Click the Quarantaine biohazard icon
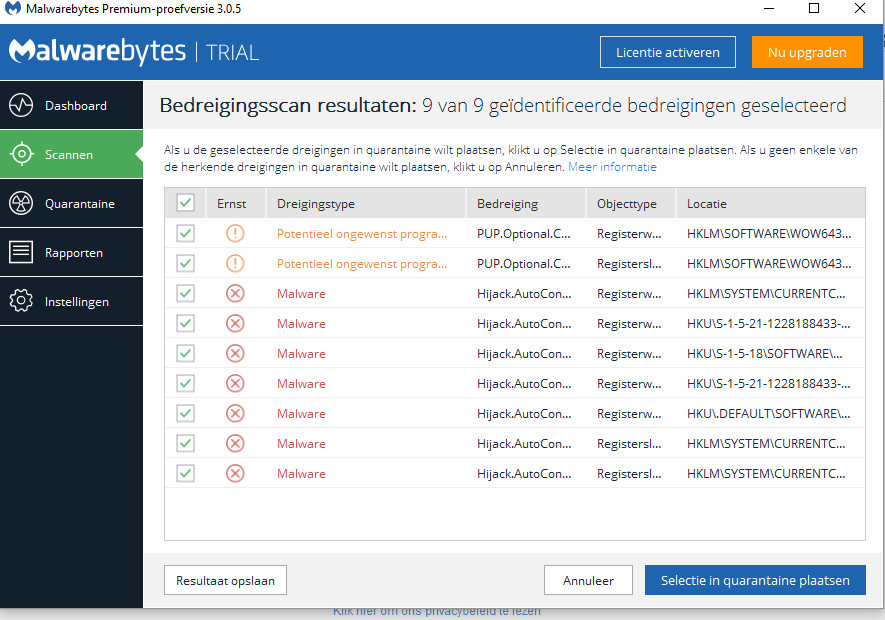Image resolution: width=885 pixels, height=620 pixels. (x=21, y=204)
